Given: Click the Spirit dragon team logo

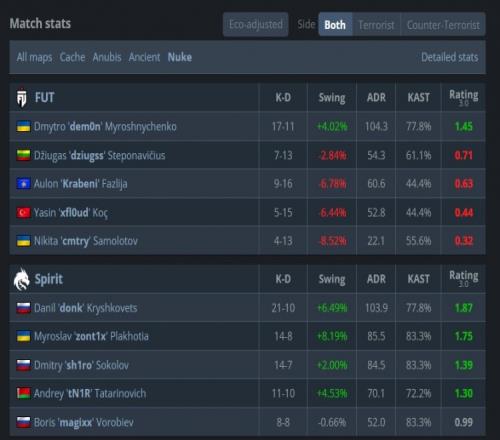Looking at the screenshot, I should point(22,279).
